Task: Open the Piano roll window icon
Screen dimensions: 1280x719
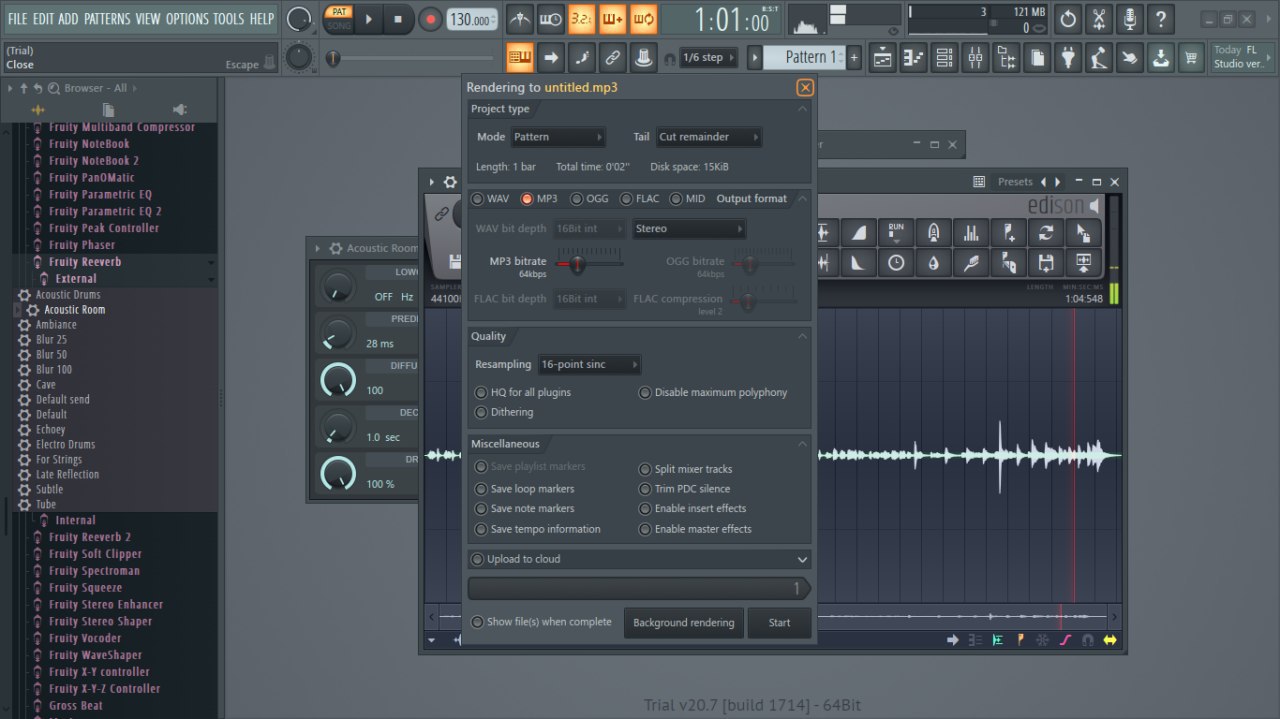Action: 913,57
